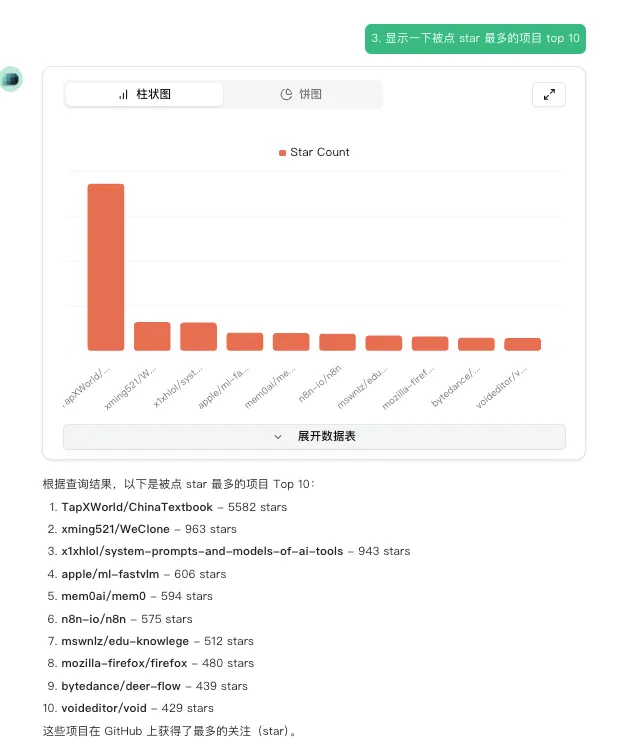Switch to the 饼图 pie chart tab
The width and height of the screenshot is (644, 753).
point(301,94)
